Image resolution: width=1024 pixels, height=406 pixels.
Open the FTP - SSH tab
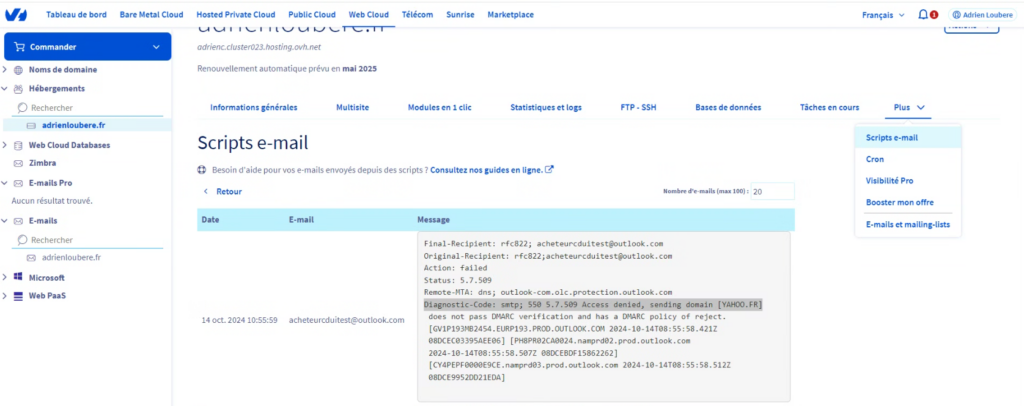638,107
